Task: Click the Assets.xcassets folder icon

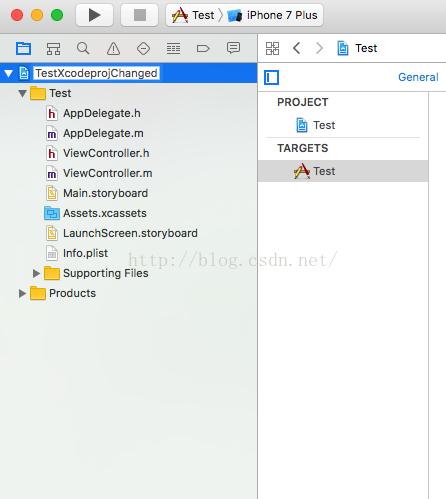Action: (52, 213)
